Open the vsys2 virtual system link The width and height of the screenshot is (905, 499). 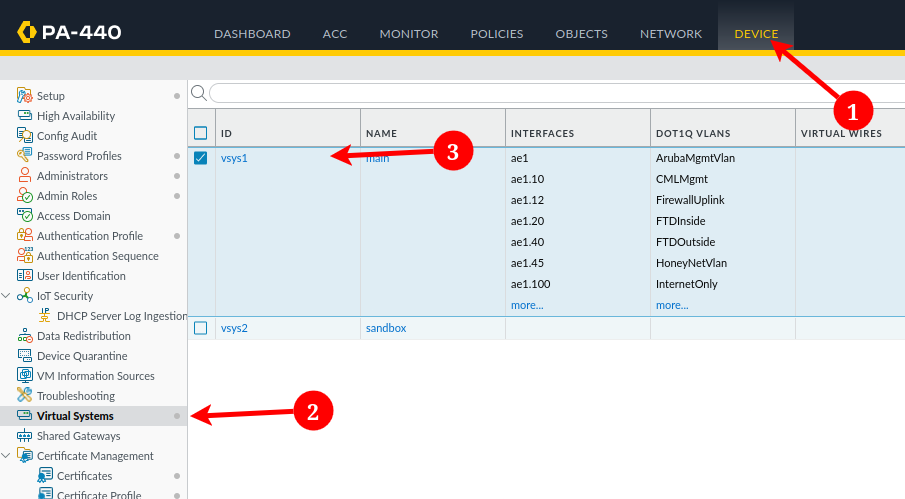234,328
